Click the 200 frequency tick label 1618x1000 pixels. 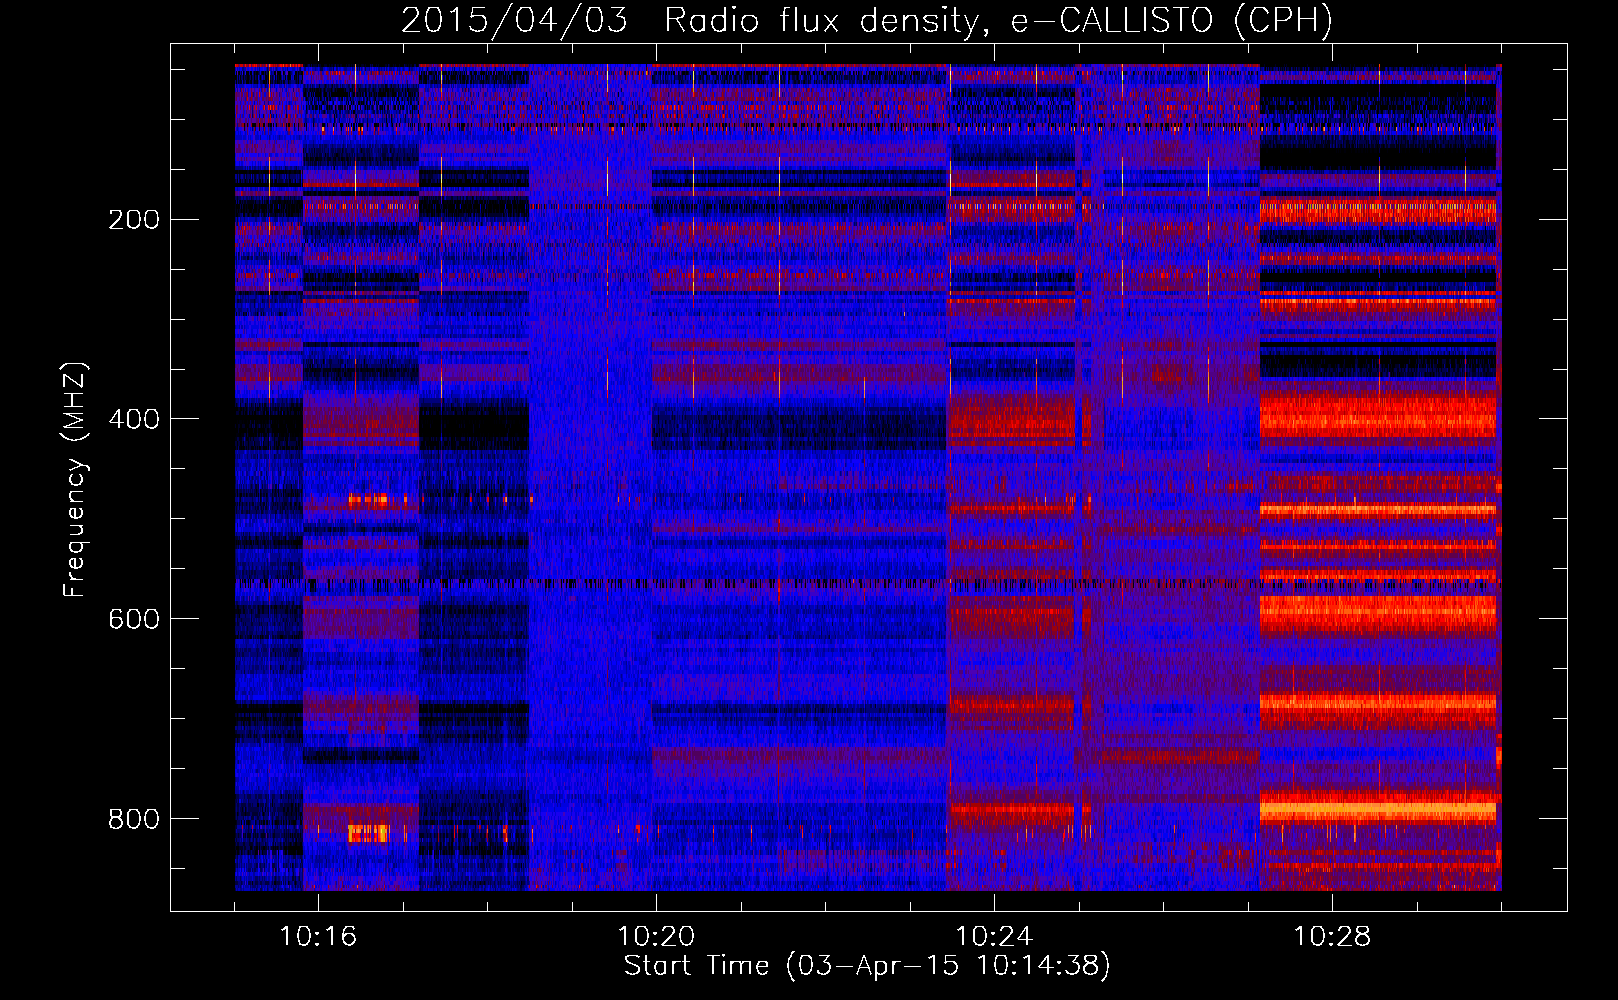[x=134, y=220]
